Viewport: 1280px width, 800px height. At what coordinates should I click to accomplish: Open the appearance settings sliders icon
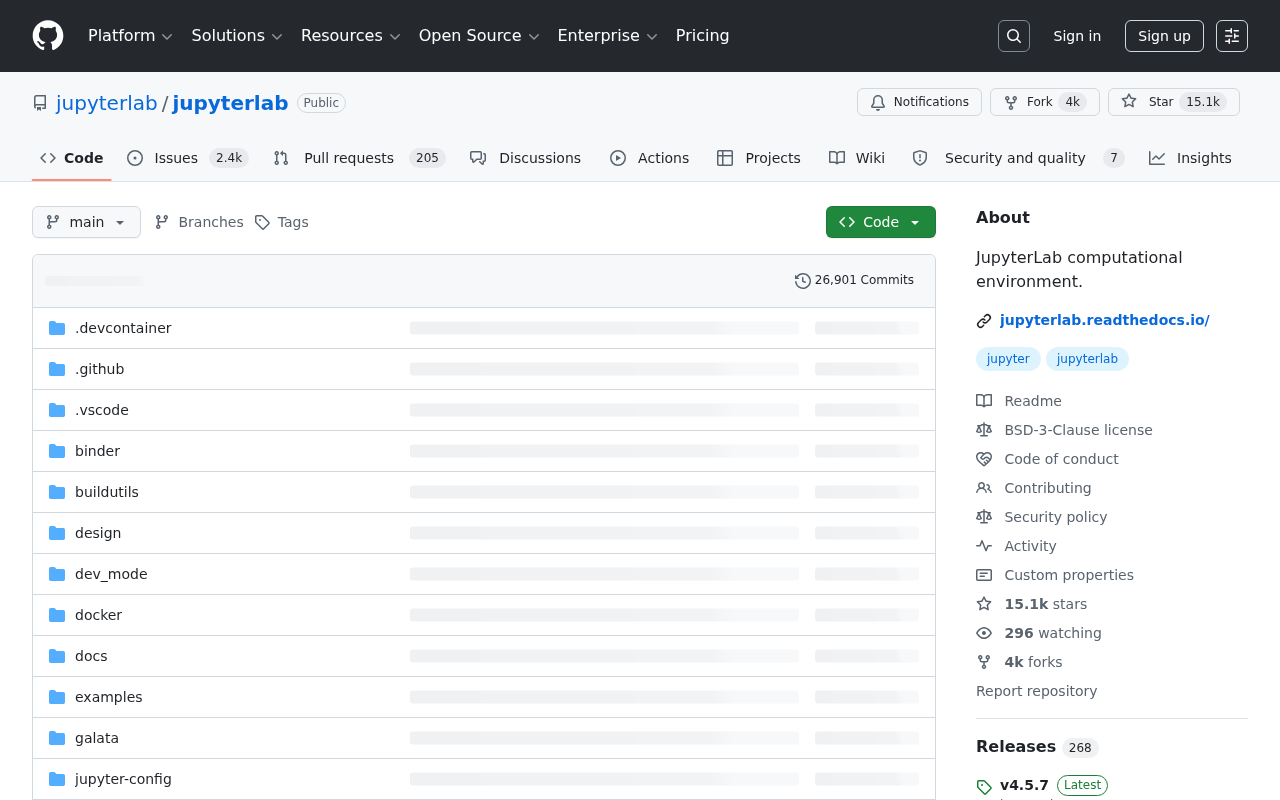[1232, 36]
